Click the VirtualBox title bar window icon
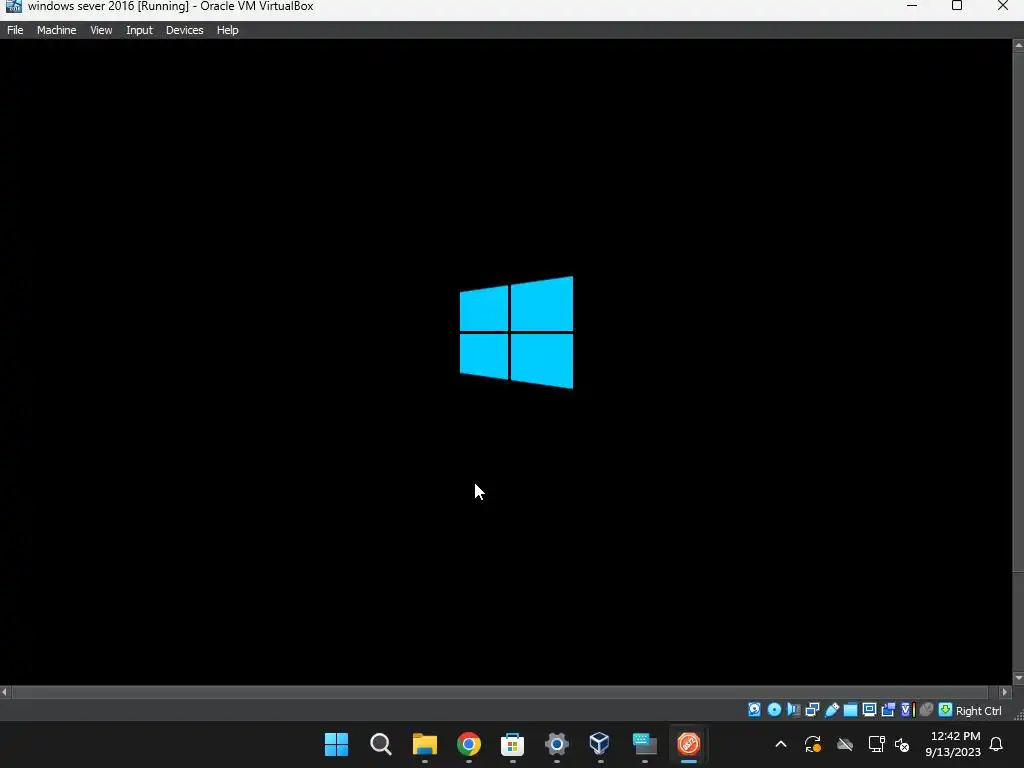 pyautogui.click(x=13, y=7)
